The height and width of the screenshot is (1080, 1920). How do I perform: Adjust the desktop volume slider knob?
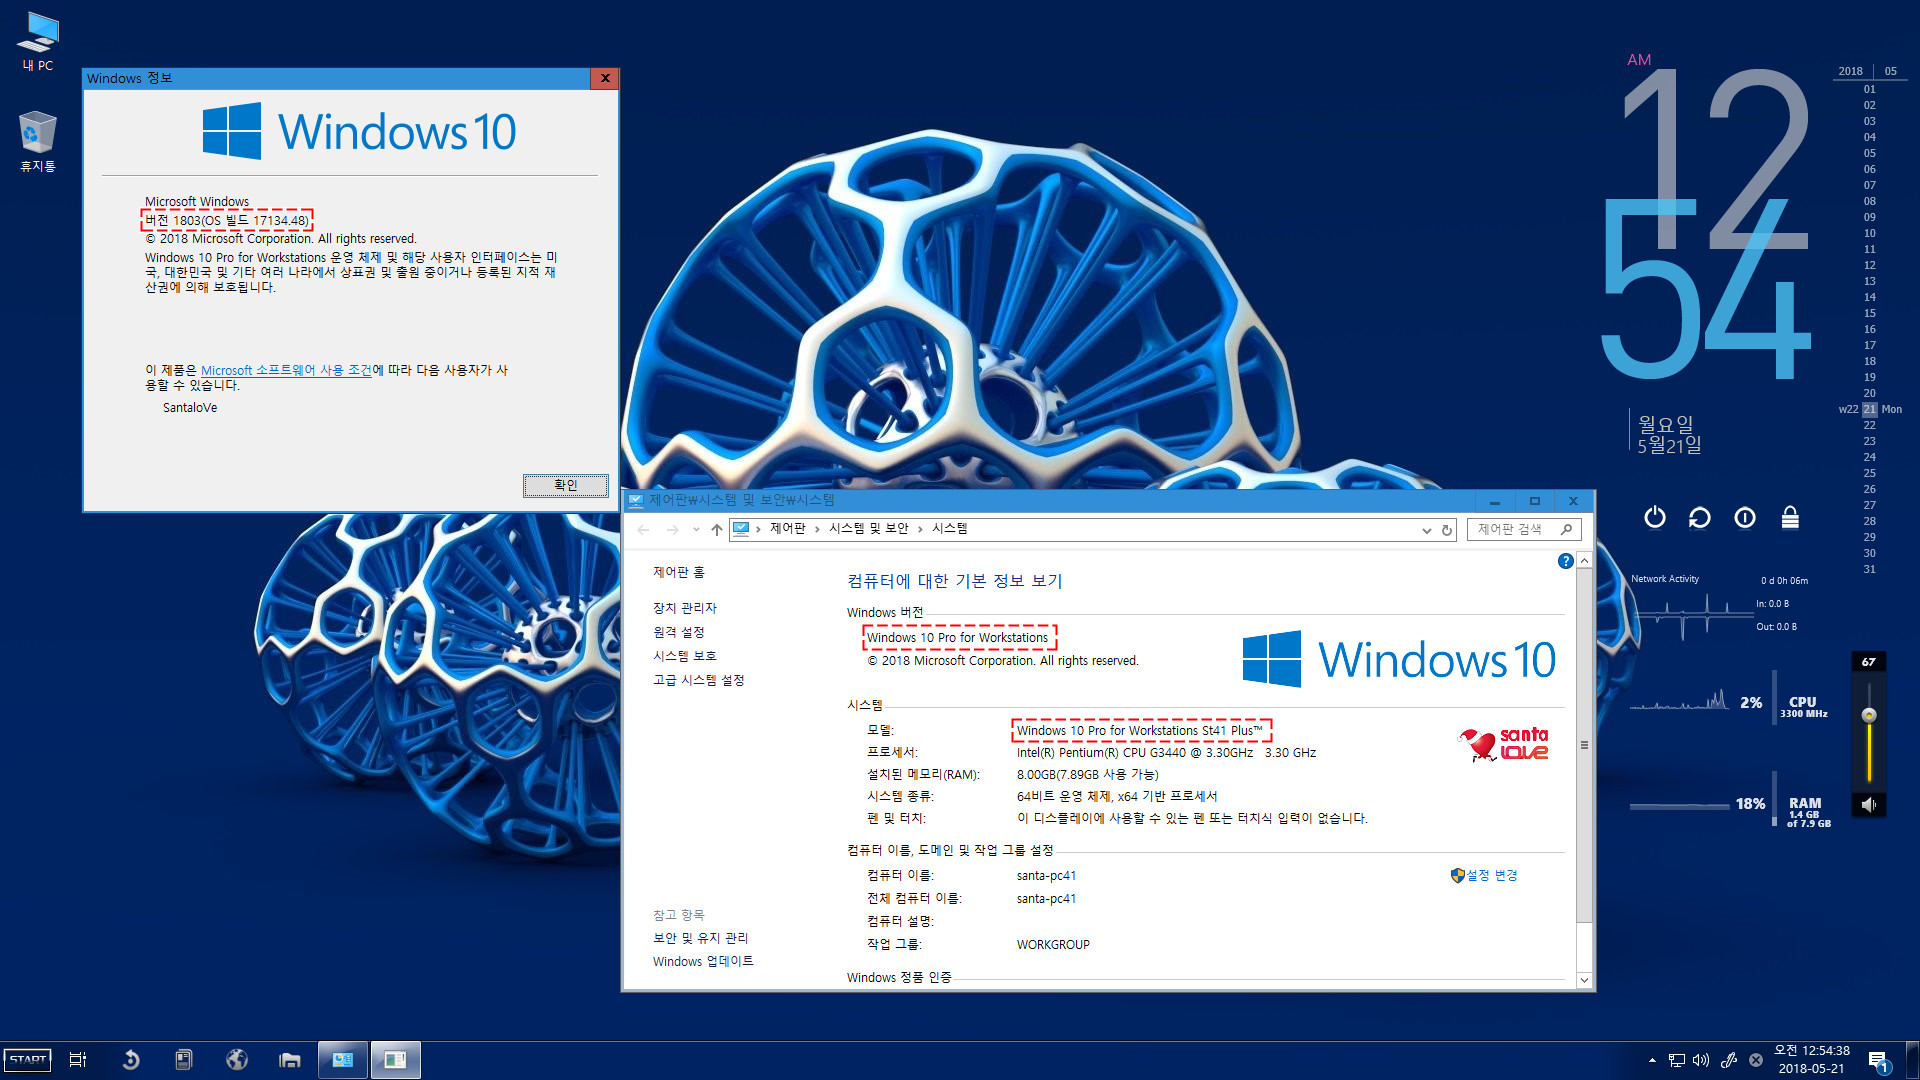tap(1869, 715)
